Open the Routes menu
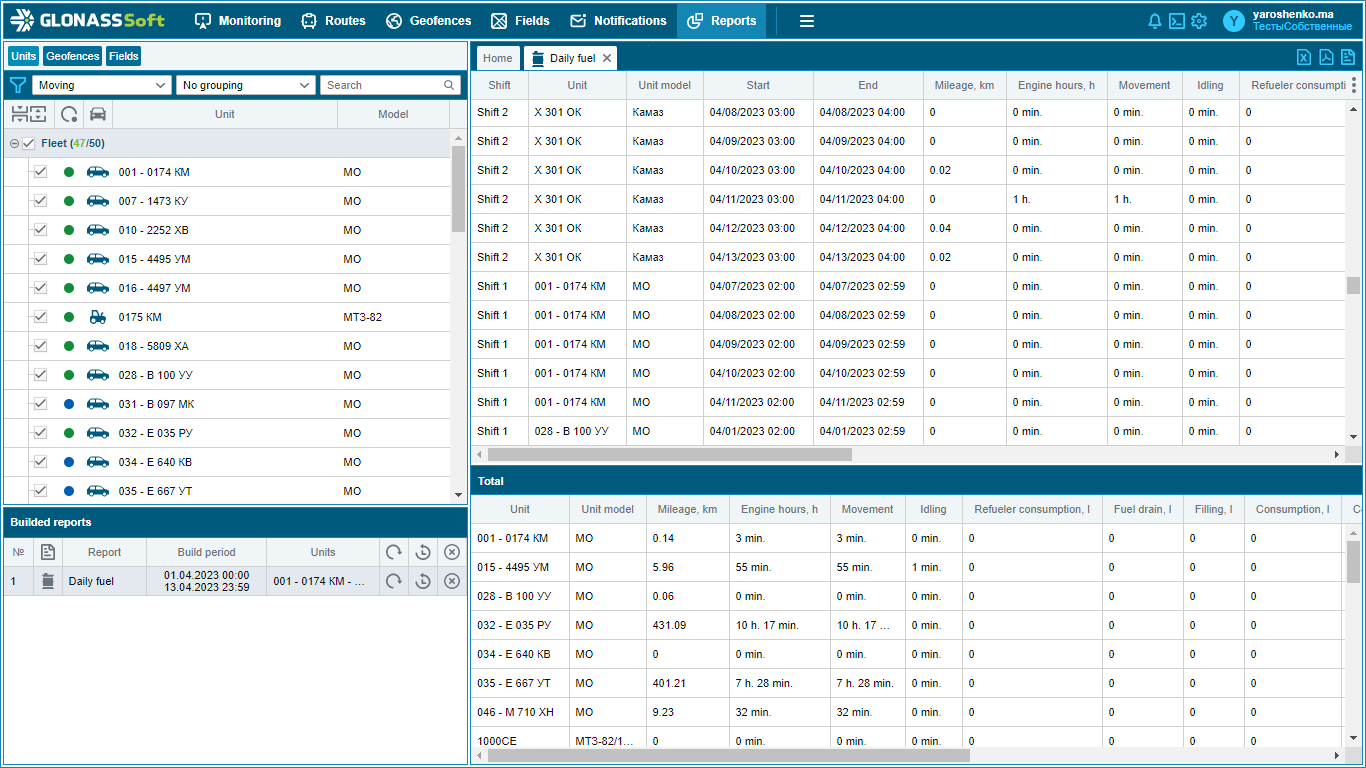The image size is (1366, 768). coord(334,21)
